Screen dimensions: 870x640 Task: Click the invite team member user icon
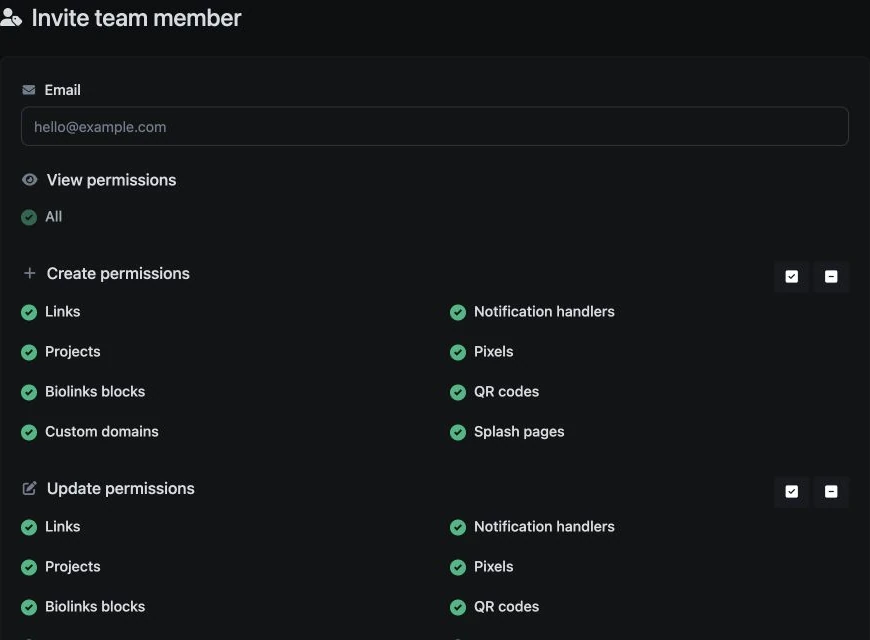click(11, 18)
